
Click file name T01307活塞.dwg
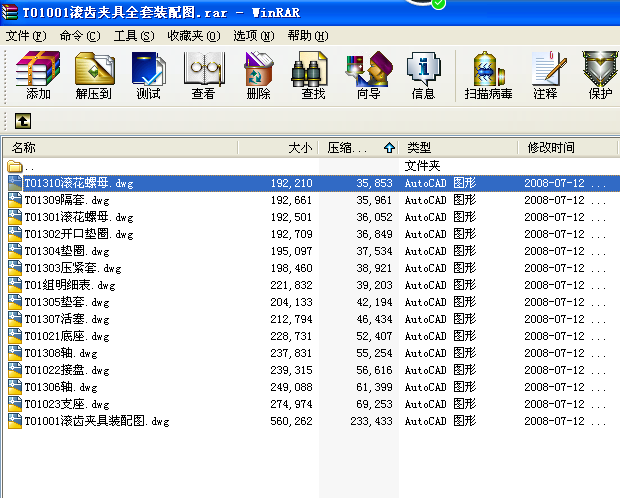67,319
